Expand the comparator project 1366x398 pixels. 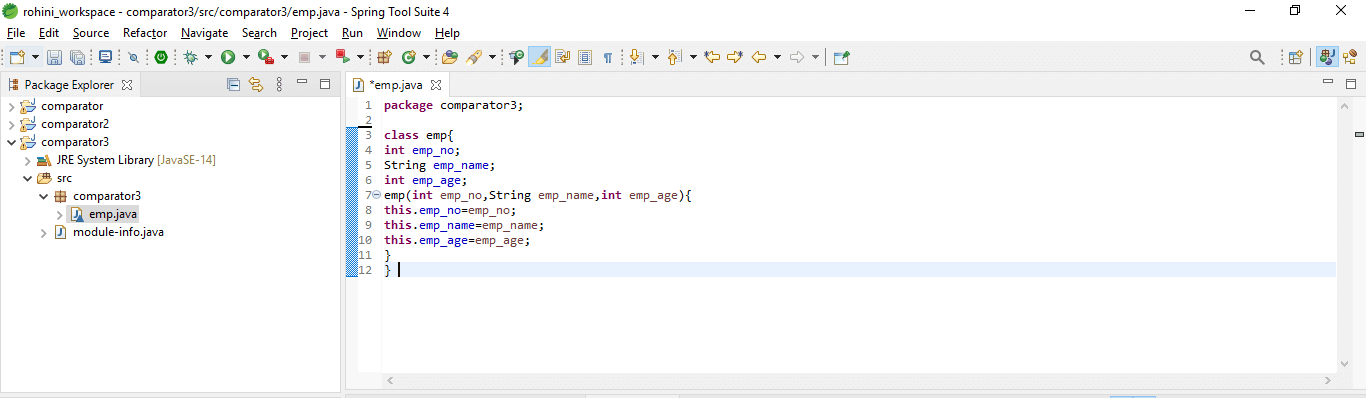tap(12, 106)
